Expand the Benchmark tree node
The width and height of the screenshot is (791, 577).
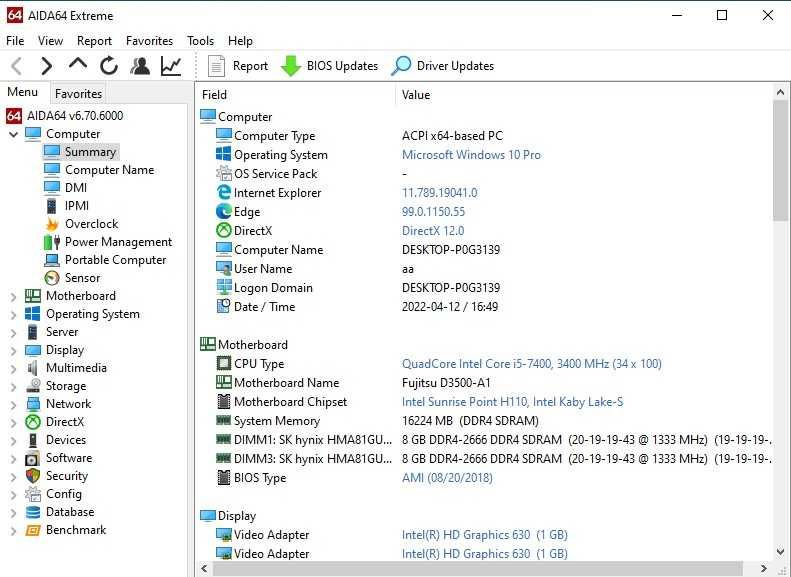pos(14,531)
